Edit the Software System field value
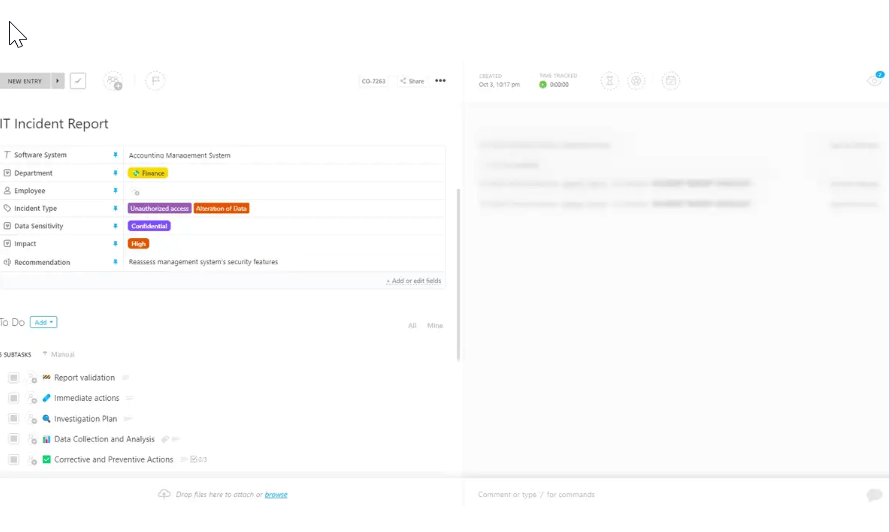The width and height of the screenshot is (890, 532). (284, 155)
